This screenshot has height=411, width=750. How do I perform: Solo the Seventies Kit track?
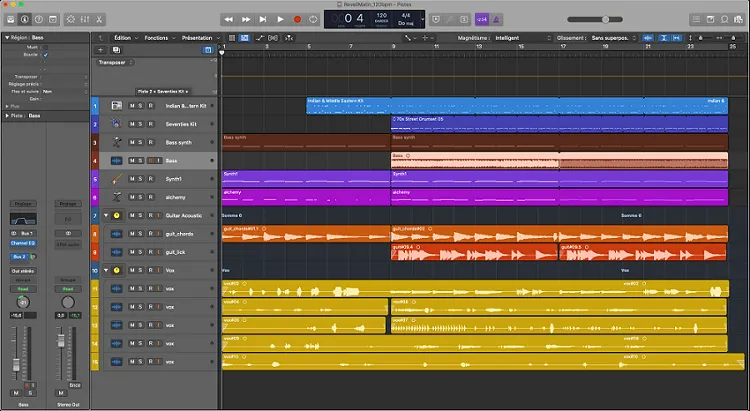142,124
